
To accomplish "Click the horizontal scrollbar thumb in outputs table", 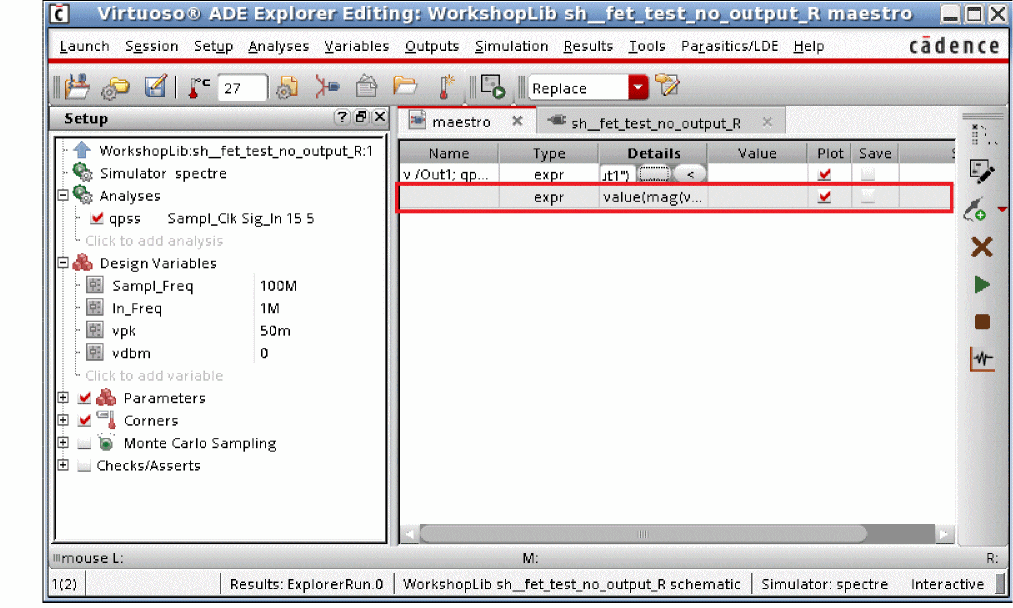I will pyautogui.click(x=643, y=534).
